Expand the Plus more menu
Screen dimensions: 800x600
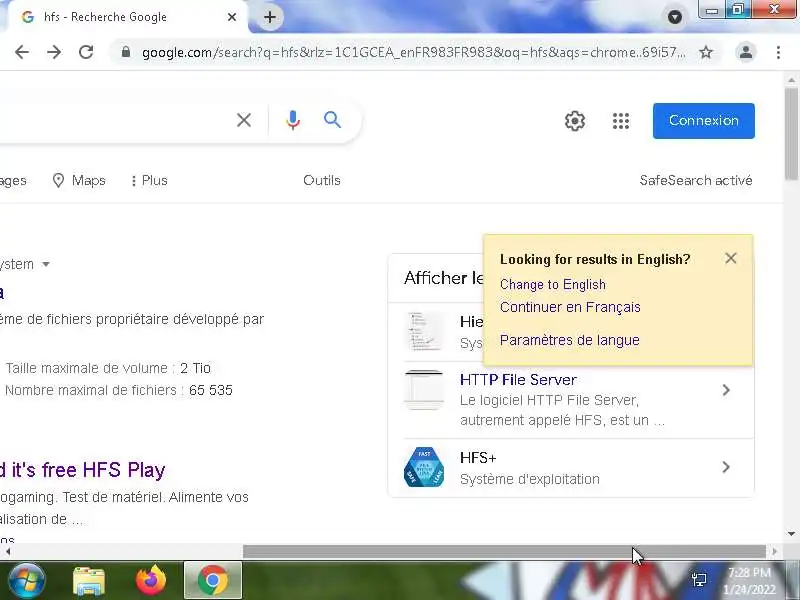(x=149, y=180)
